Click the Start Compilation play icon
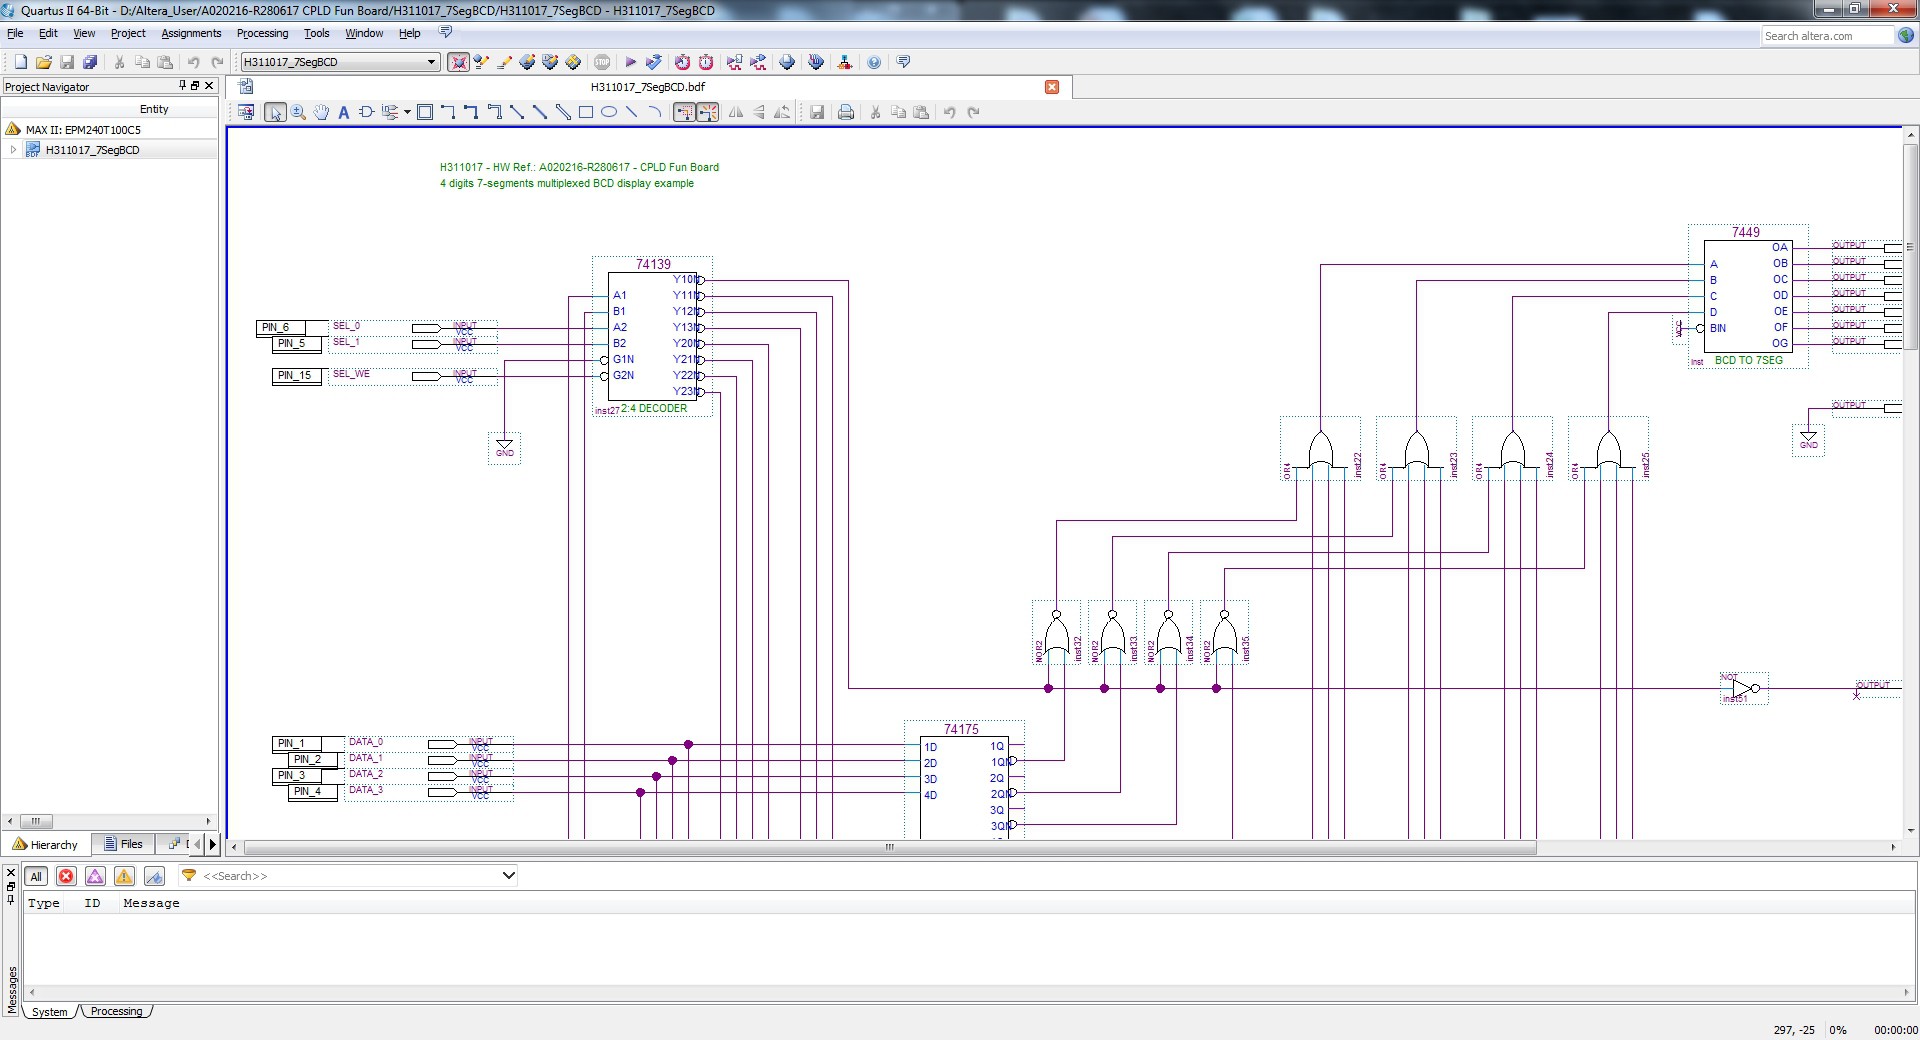The width and height of the screenshot is (1920, 1040). (630, 62)
